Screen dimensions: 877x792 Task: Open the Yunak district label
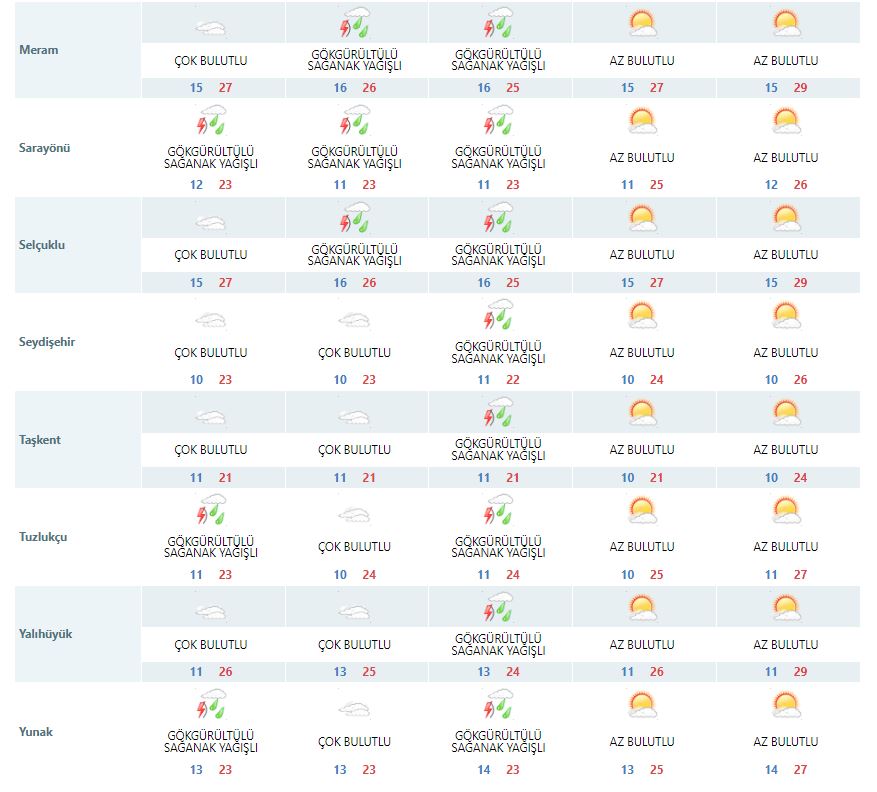point(37,732)
